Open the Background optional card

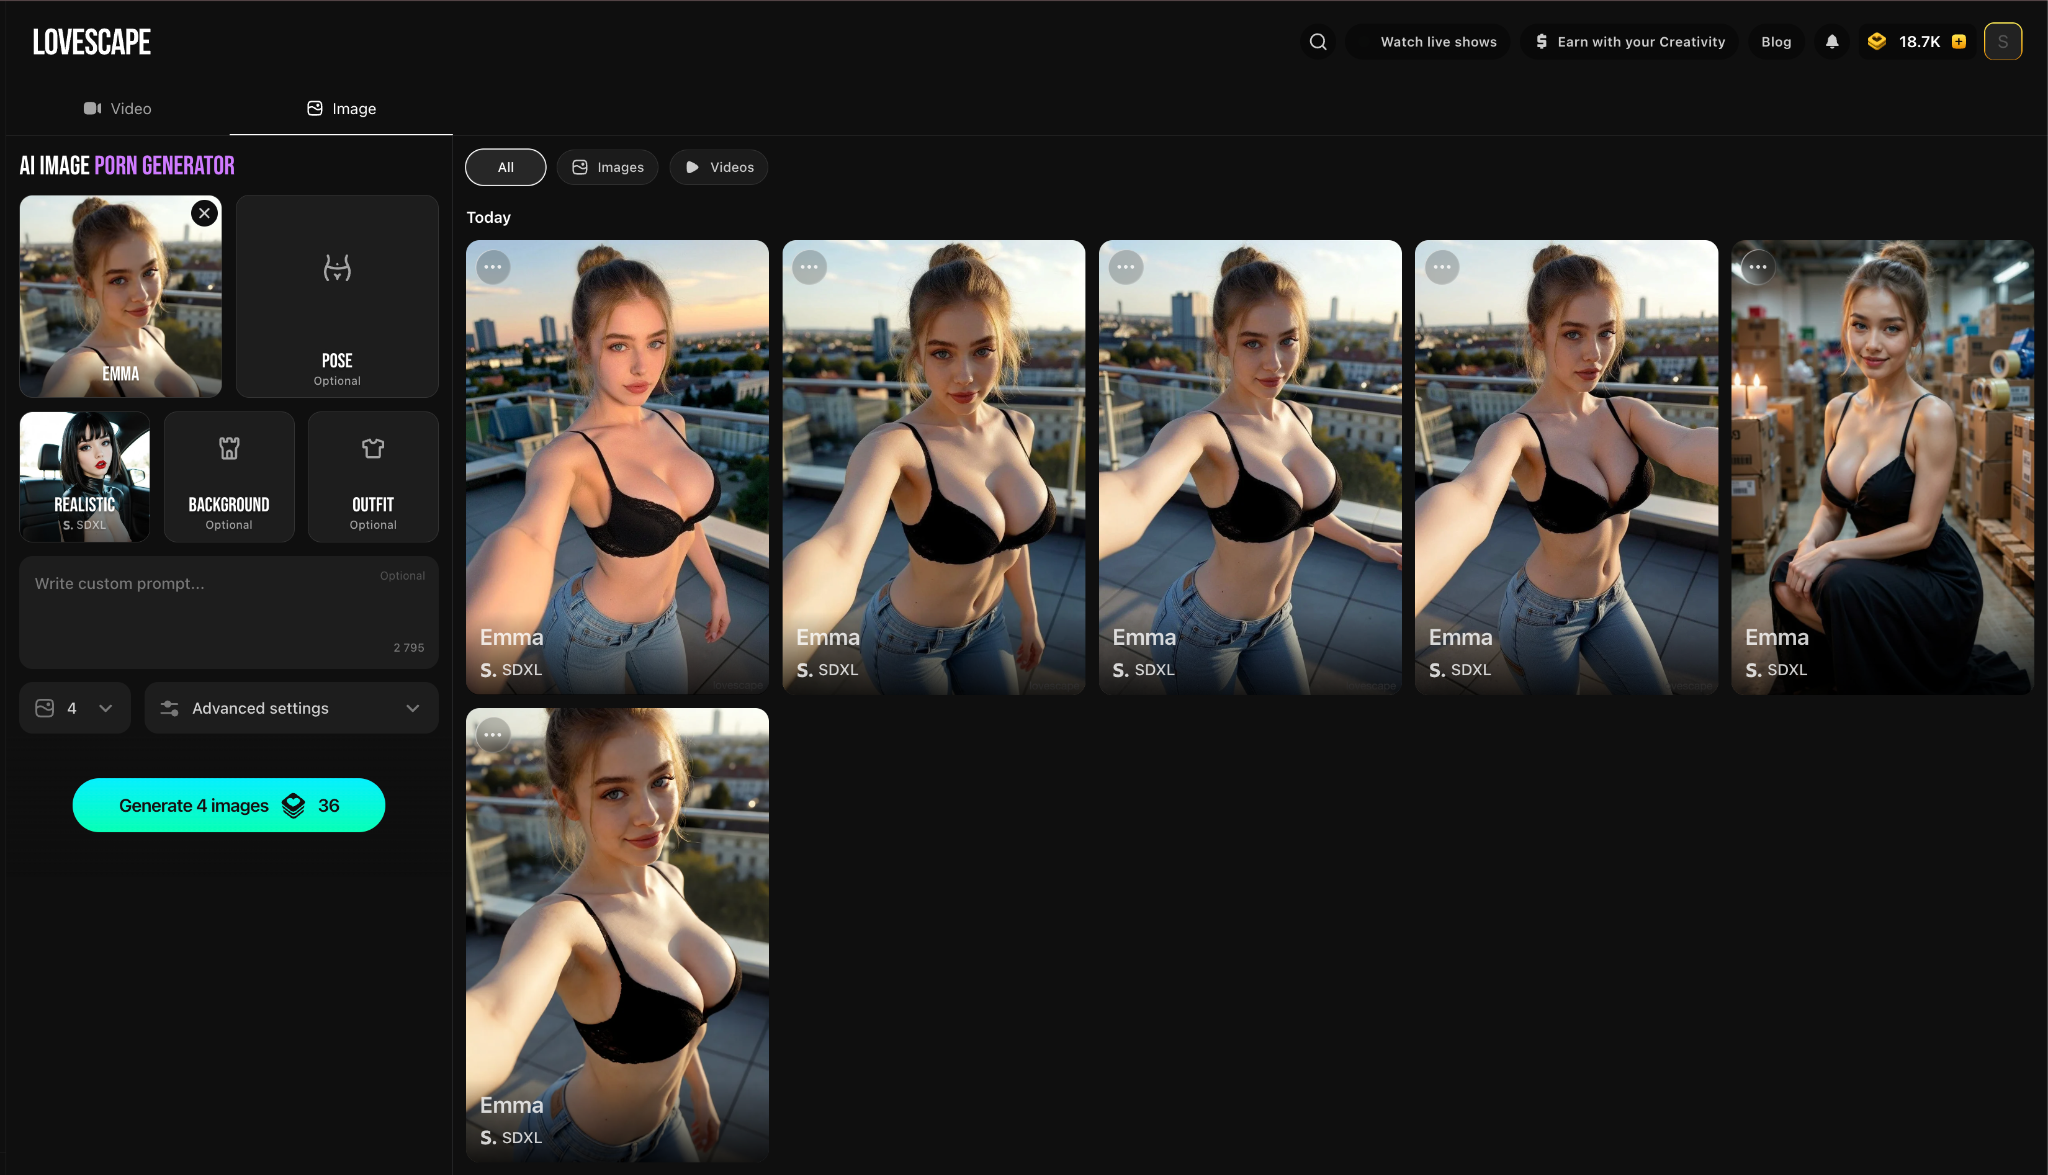point(229,477)
